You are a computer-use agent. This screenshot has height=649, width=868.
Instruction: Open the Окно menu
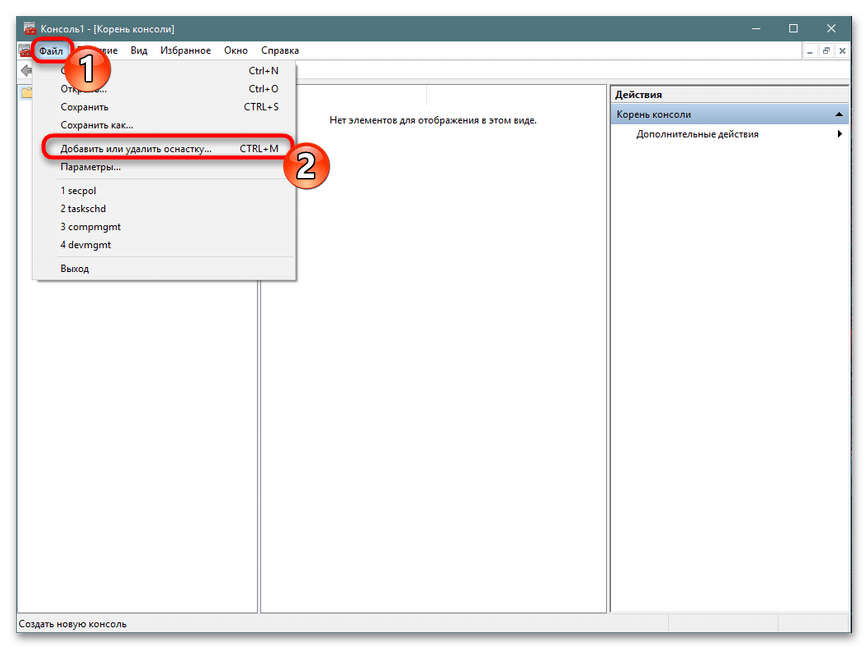tap(236, 50)
